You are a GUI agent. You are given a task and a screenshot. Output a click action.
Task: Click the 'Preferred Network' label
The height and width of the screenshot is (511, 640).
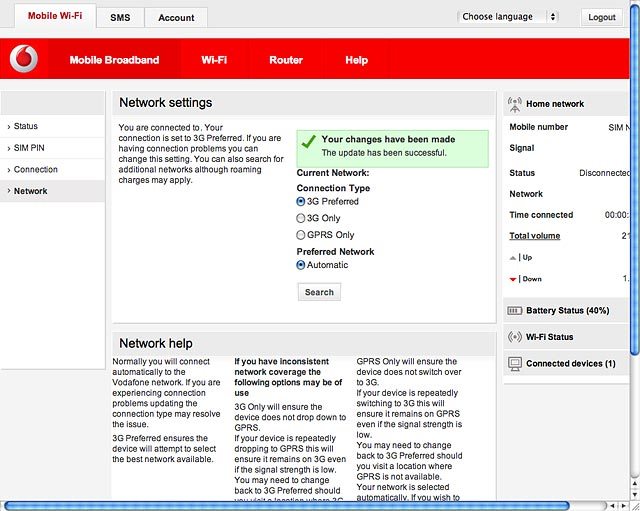click(335, 252)
